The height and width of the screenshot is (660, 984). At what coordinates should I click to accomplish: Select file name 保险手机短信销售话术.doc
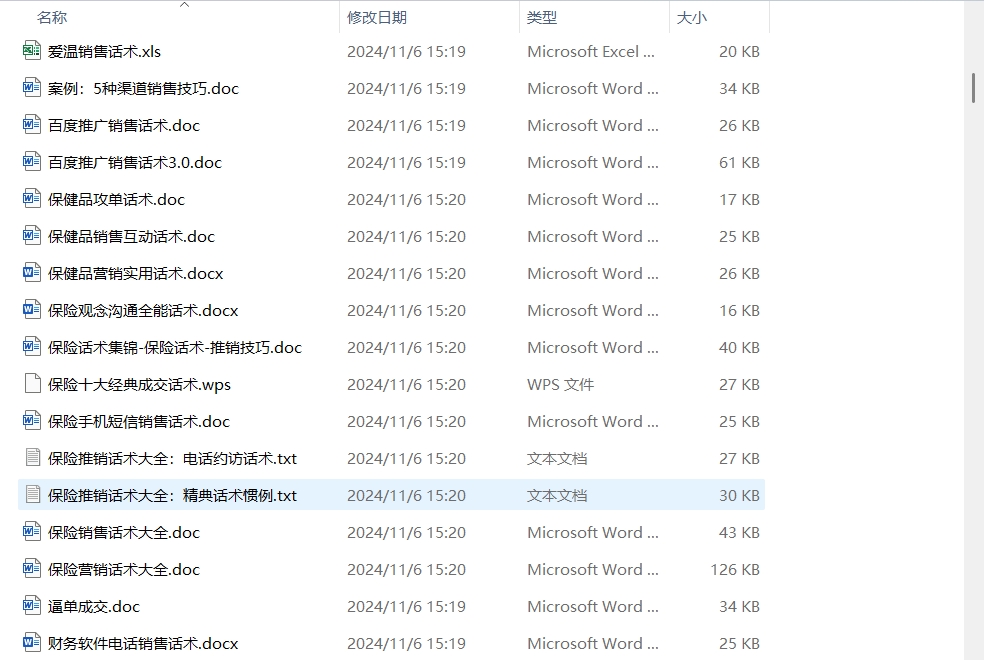[x=139, y=422]
